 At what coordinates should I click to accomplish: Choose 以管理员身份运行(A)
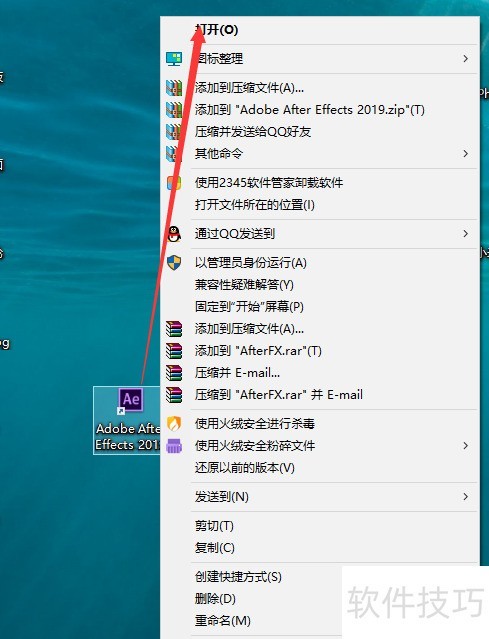pyautogui.click(x=320, y=263)
